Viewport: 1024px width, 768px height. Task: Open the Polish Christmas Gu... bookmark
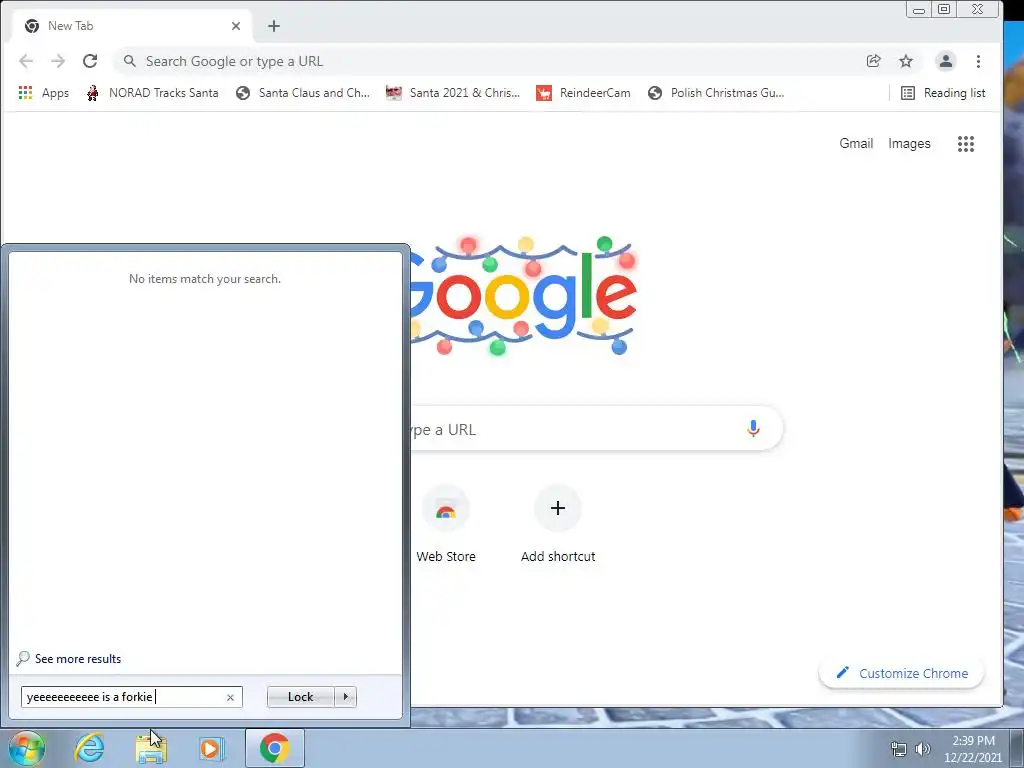click(716, 93)
